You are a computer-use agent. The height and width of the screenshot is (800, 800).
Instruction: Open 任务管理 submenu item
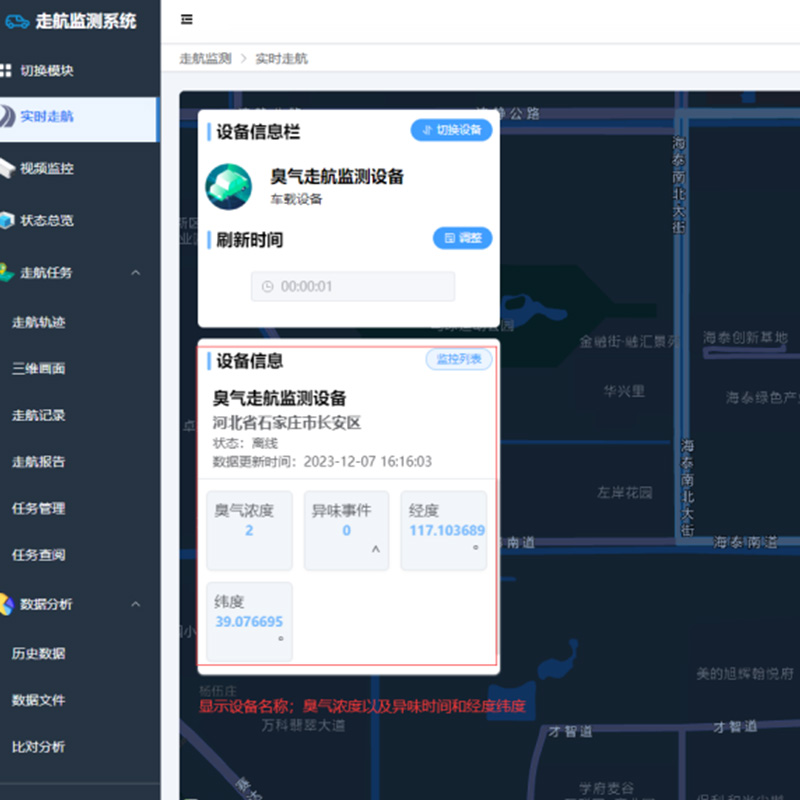point(39,508)
